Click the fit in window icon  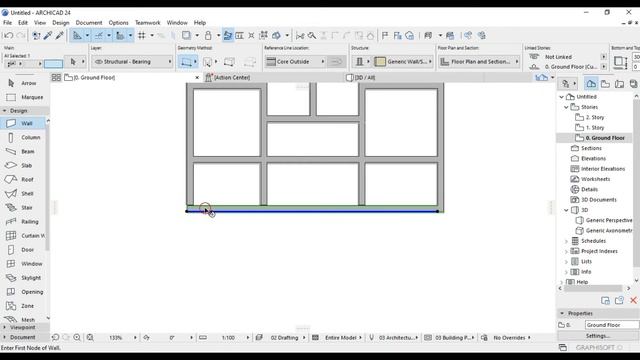90,338
